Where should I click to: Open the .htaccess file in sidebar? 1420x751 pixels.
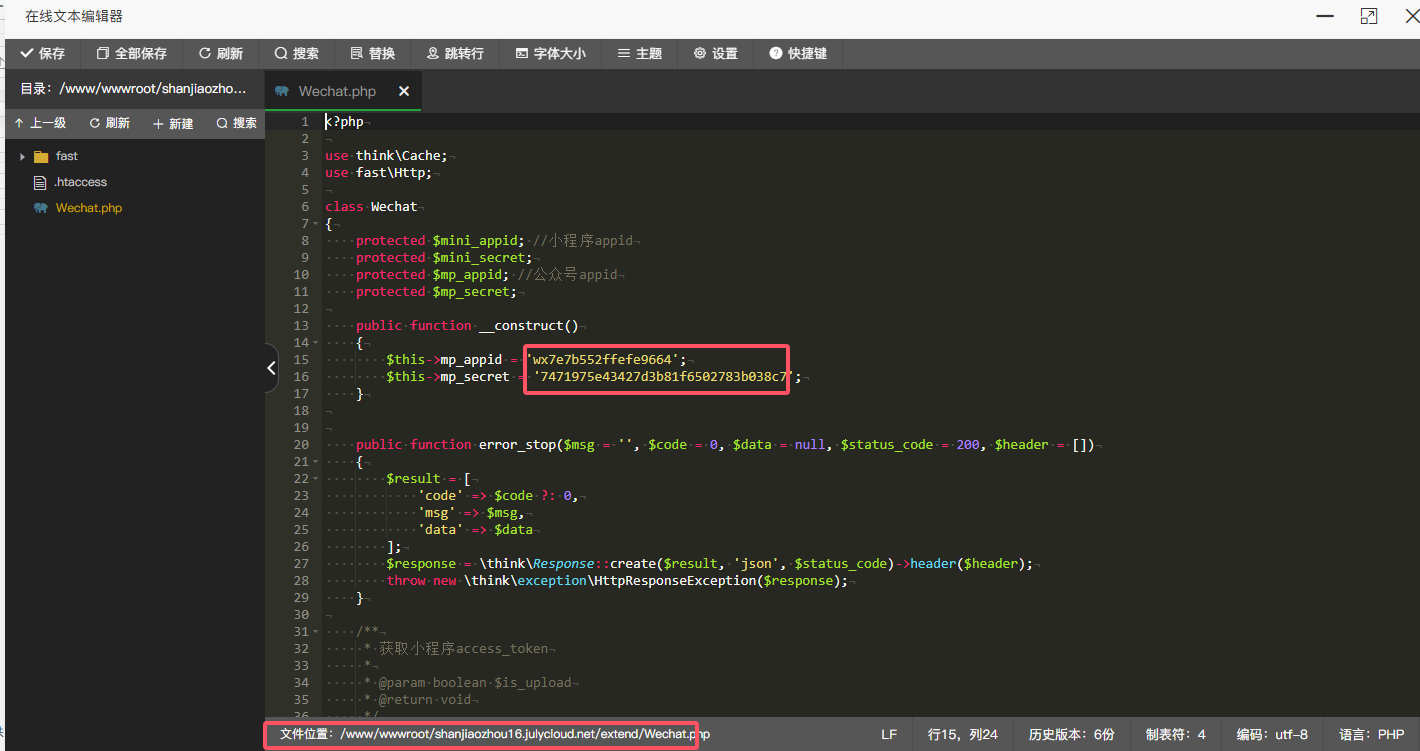click(x=80, y=182)
